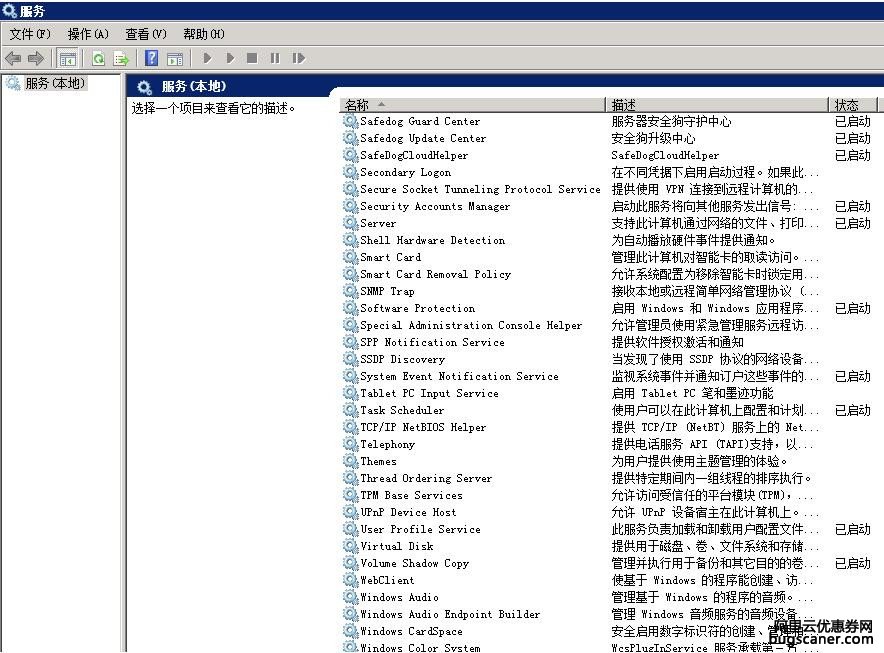Screen dimensions: 884x653
Task: Click the 已启动 status of Software Protection
Action: [853, 308]
